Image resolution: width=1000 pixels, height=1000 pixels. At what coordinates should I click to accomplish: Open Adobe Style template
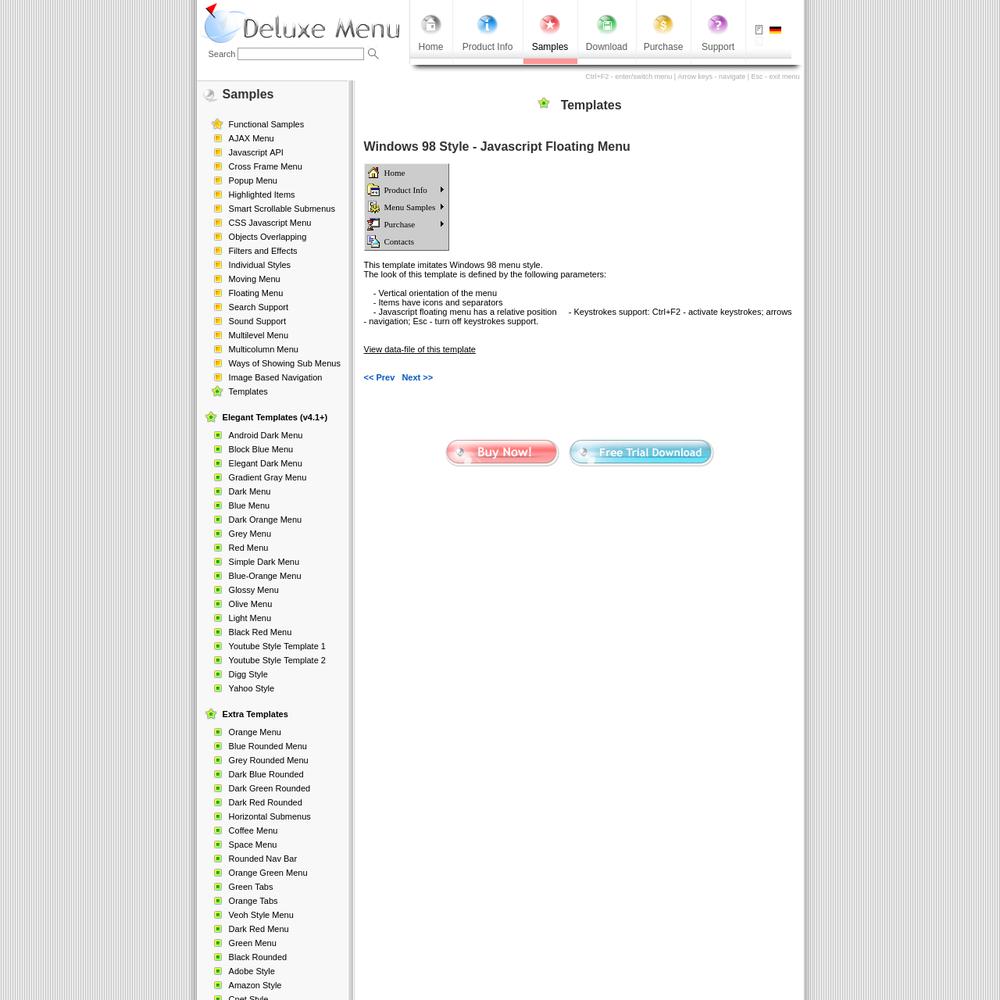coord(251,971)
